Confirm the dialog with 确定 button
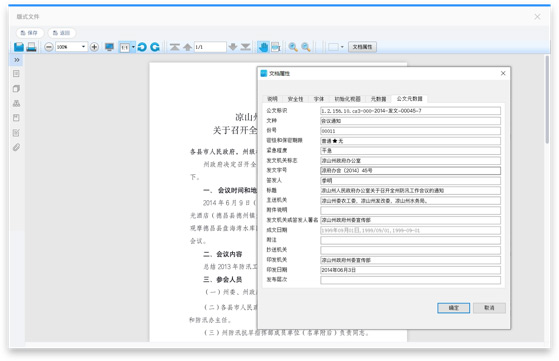 (453, 308)
